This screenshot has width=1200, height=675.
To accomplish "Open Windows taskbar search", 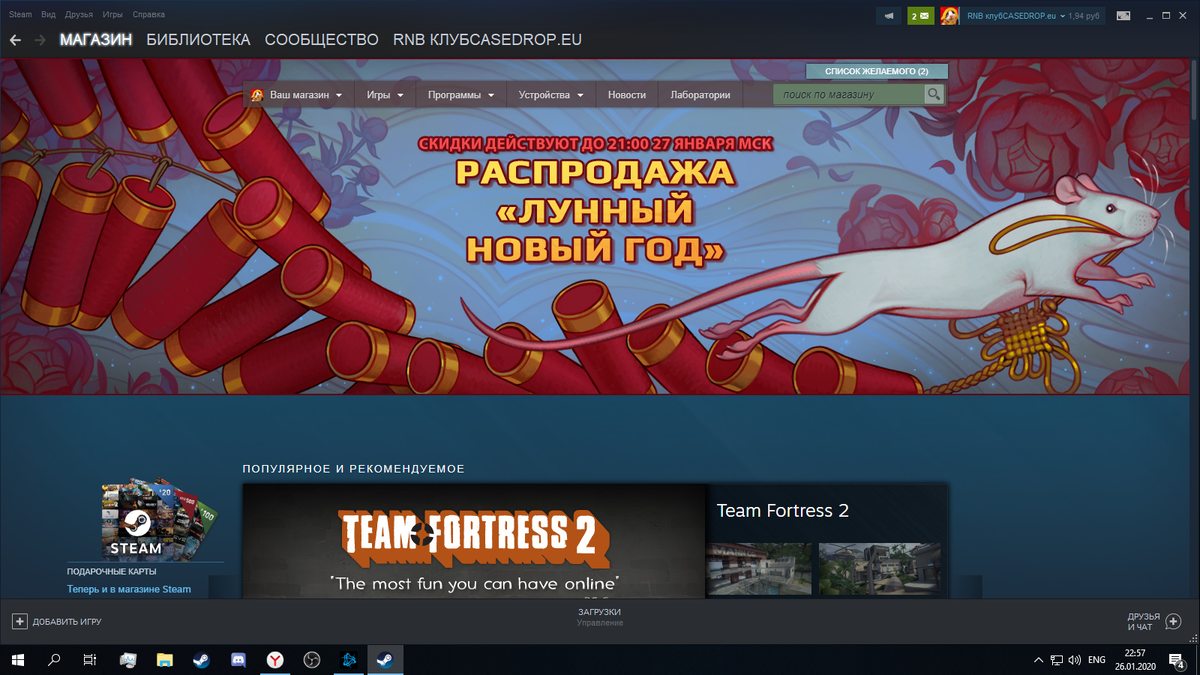I will (54, 660).
